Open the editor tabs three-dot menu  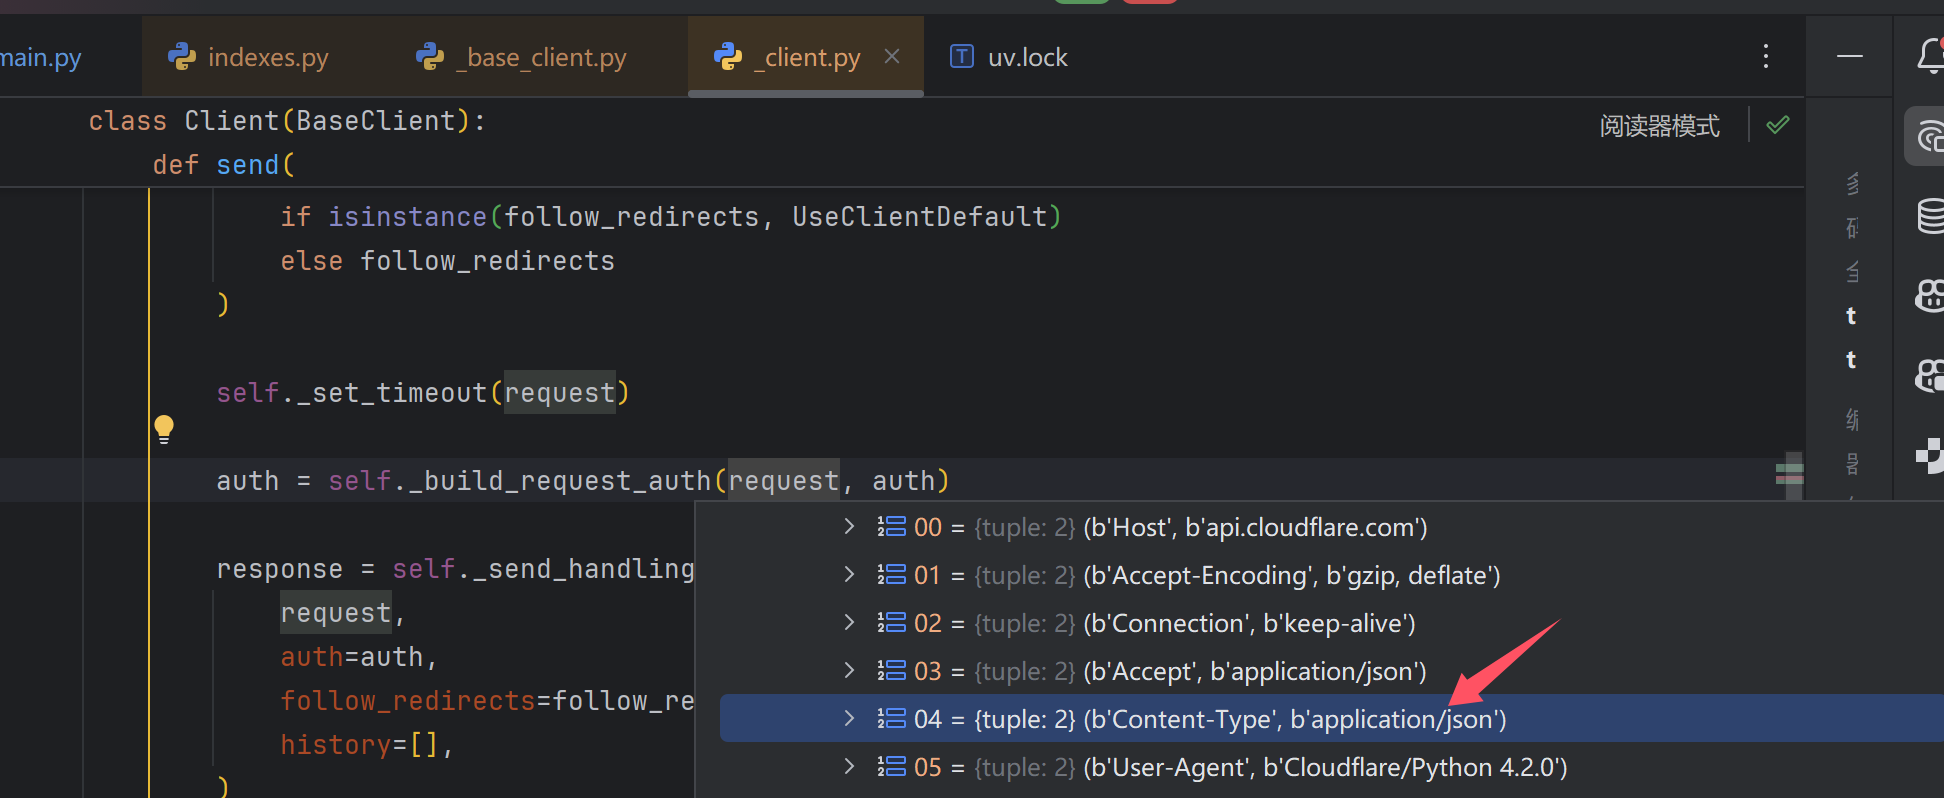[x=1766, y=57]
